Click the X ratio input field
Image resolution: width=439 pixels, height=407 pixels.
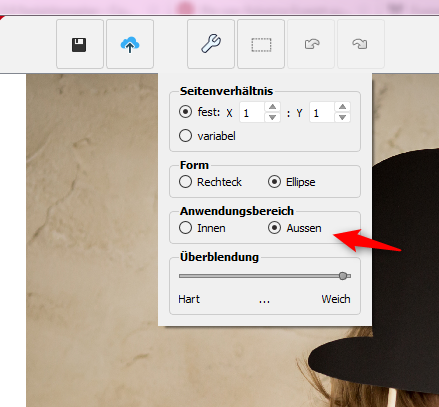[x=252, y=112]
